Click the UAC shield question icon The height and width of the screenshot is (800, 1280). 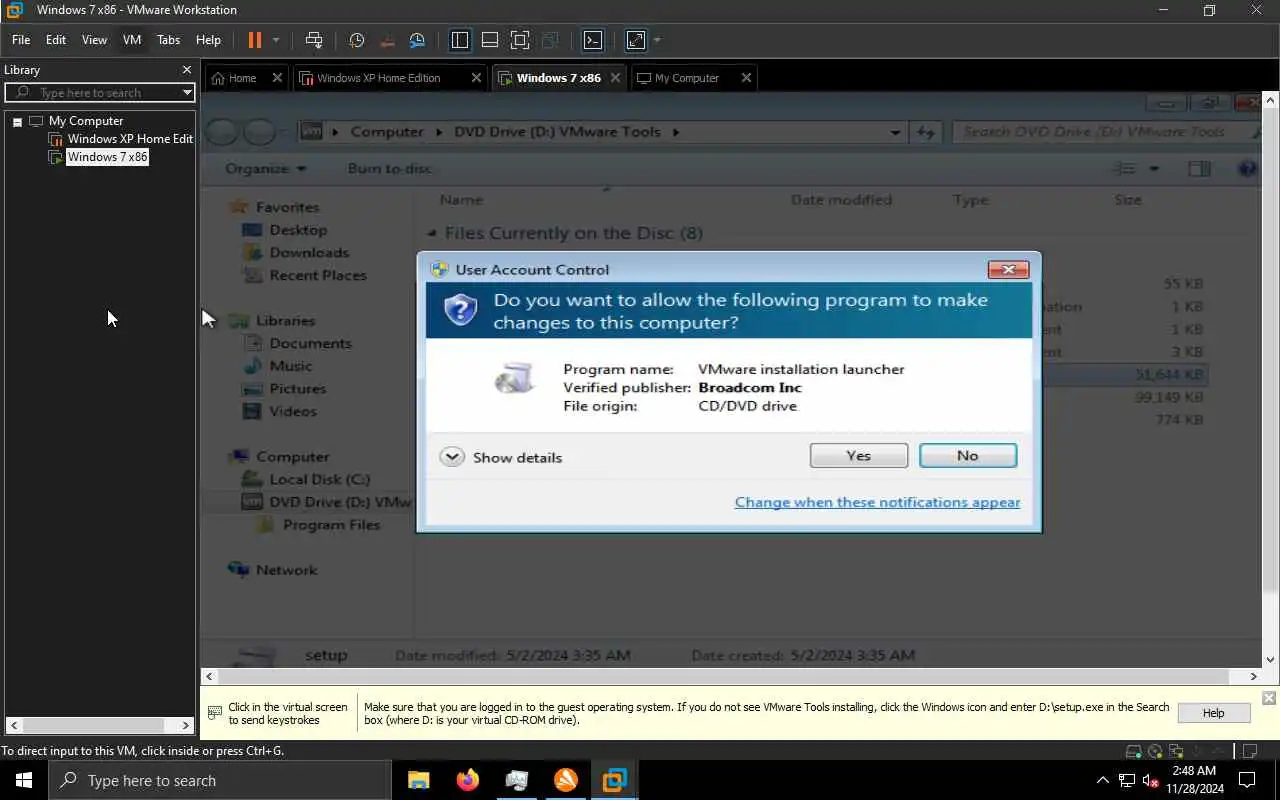point(460,309)
